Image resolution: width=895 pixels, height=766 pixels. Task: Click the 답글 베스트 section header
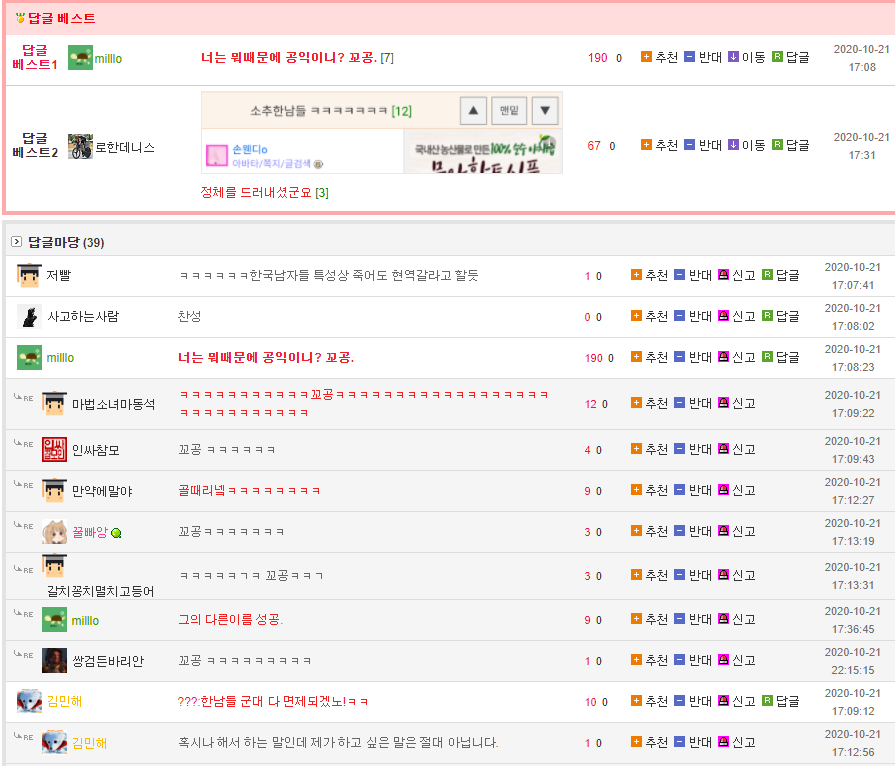(60, 19)
